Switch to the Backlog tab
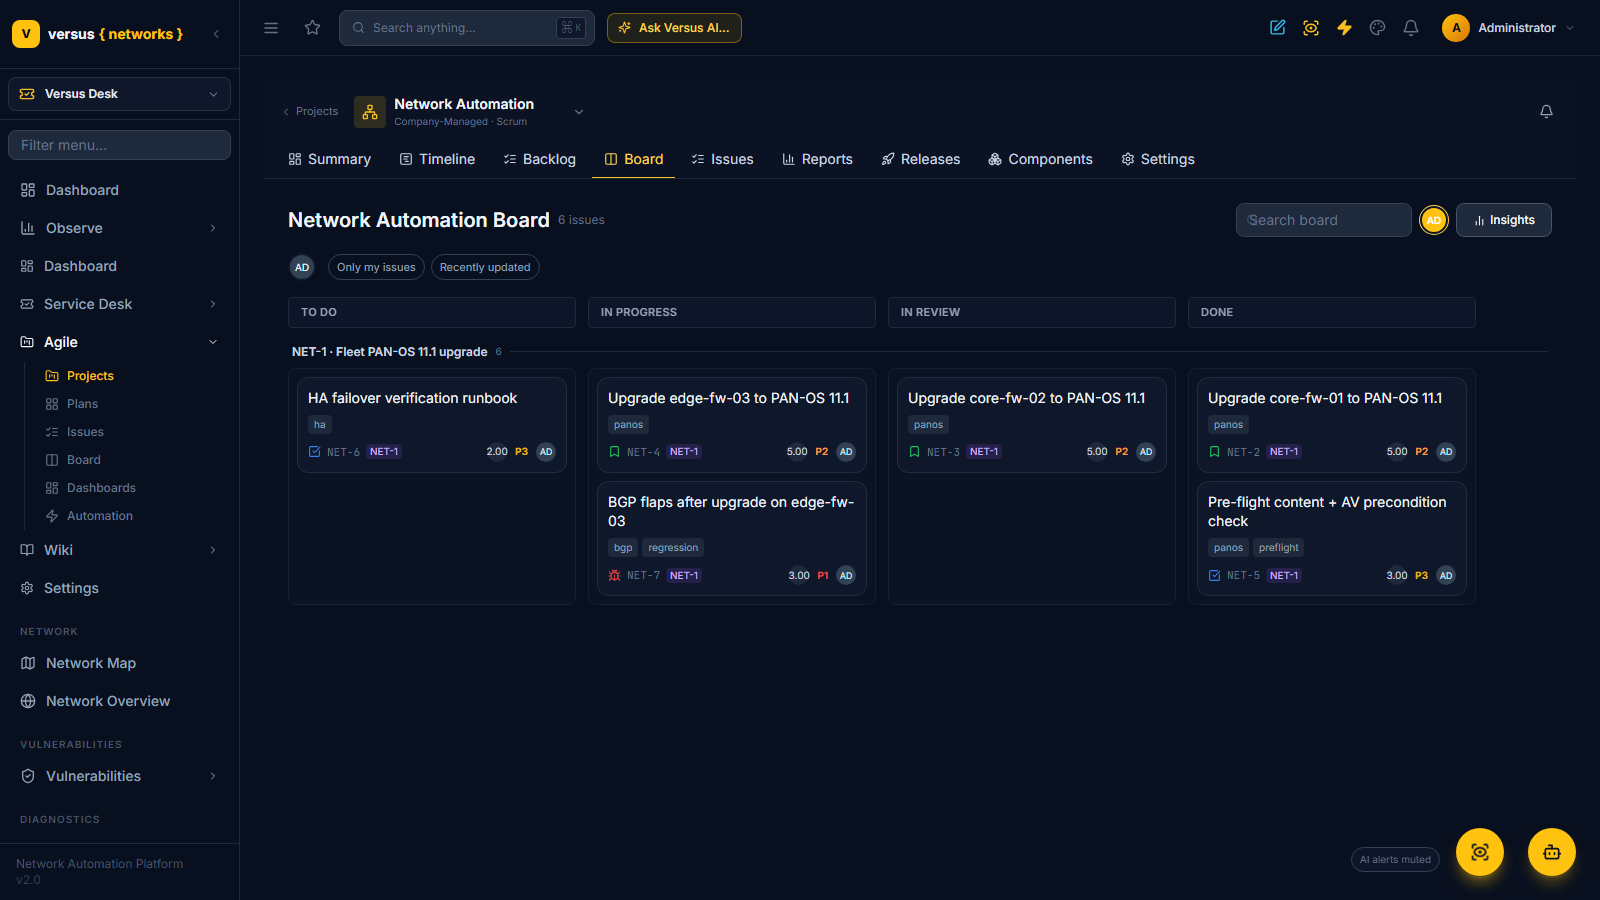 (x=540, y=159)
